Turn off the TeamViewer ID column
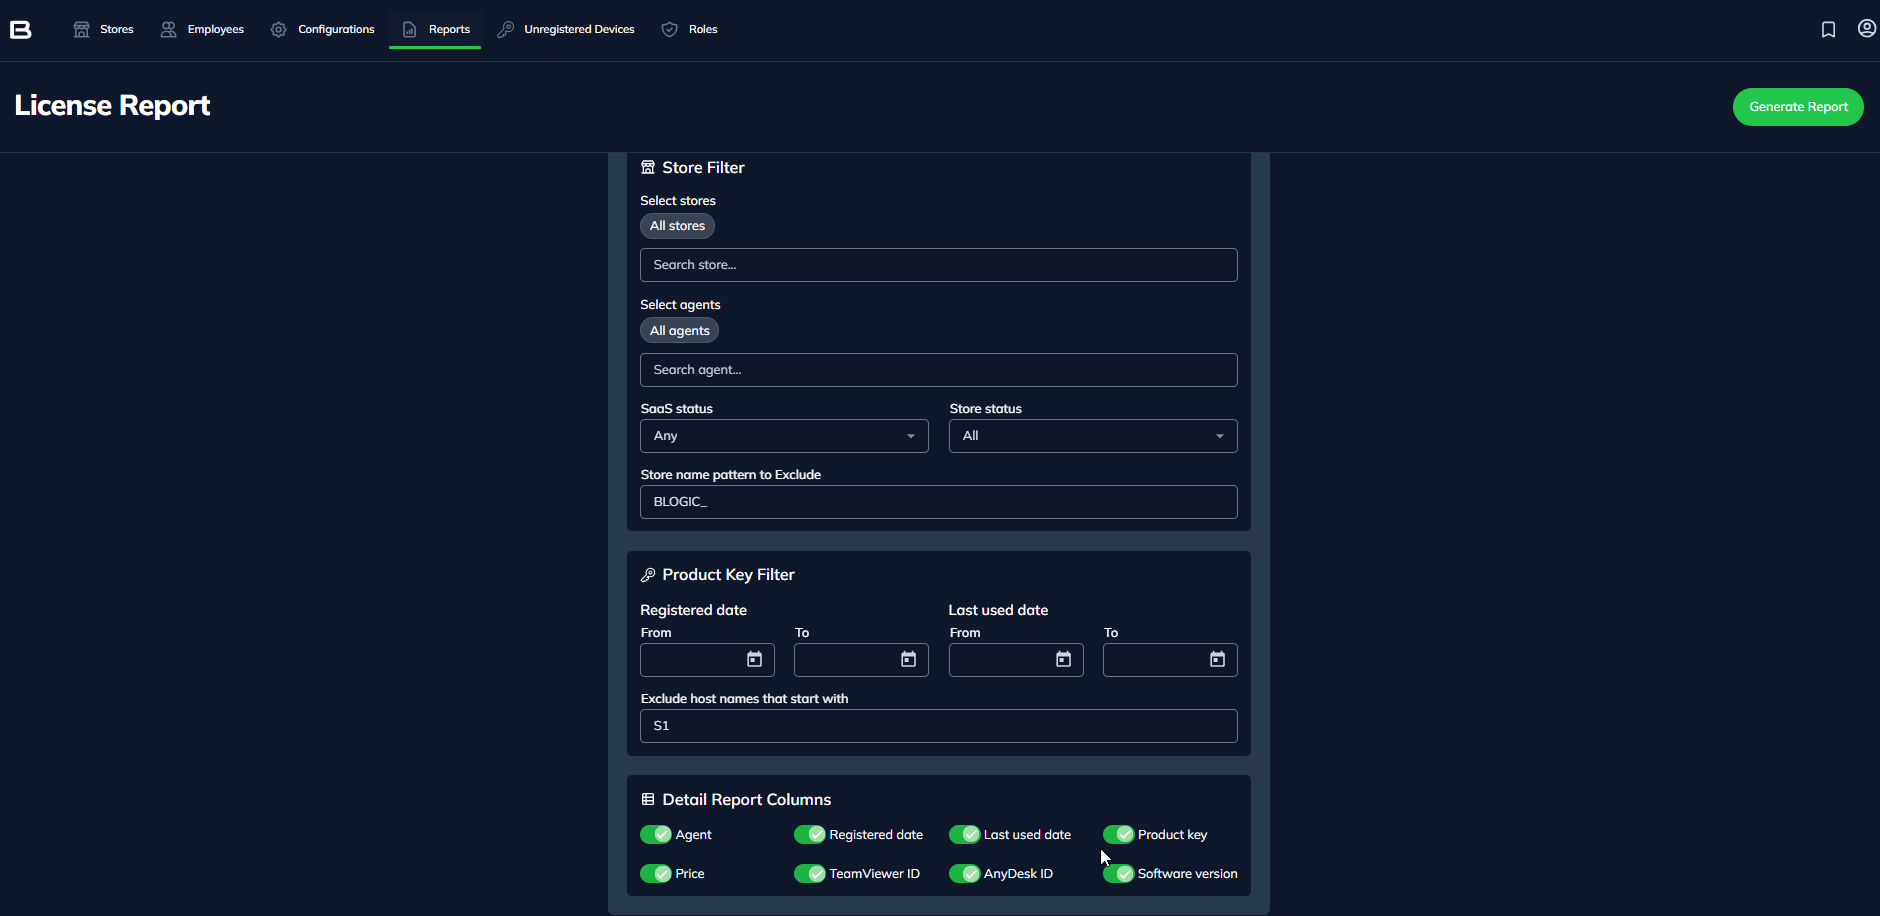The height and width of the screenshot is (916, 1880). 809,874
